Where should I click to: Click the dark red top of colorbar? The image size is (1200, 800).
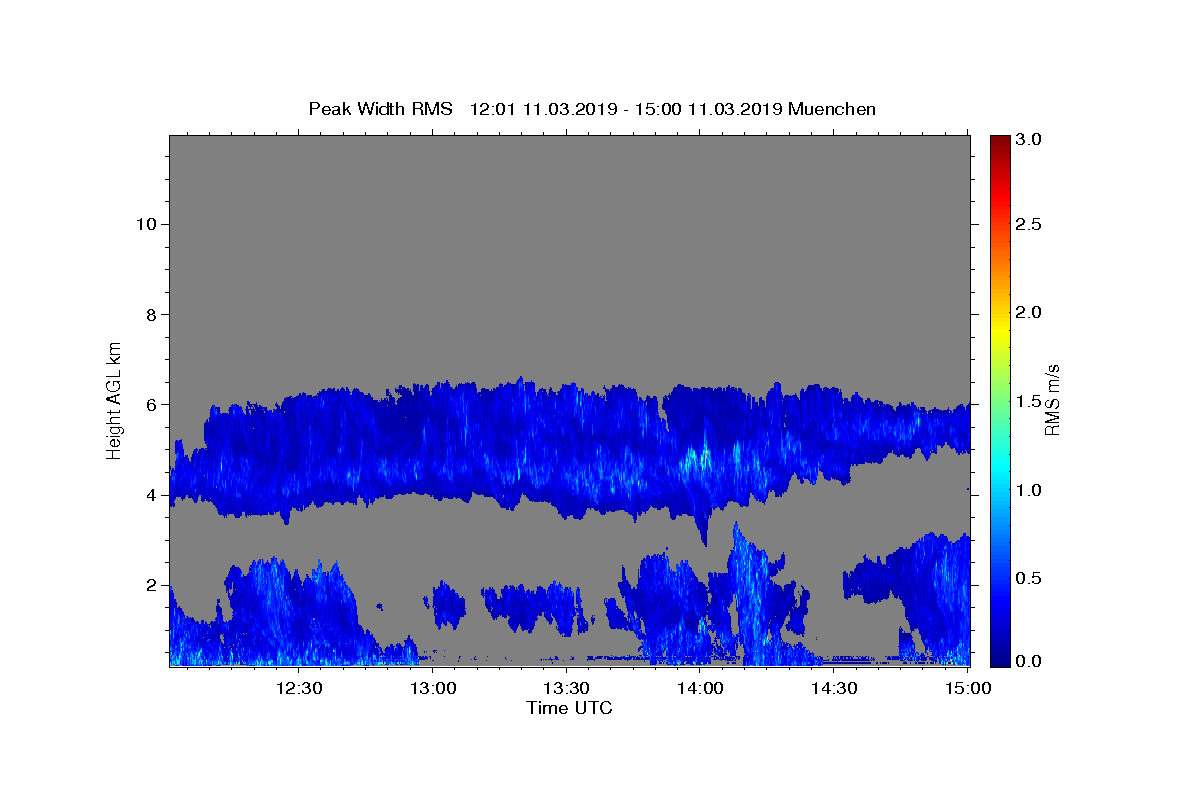click(x=1000, y=142)
